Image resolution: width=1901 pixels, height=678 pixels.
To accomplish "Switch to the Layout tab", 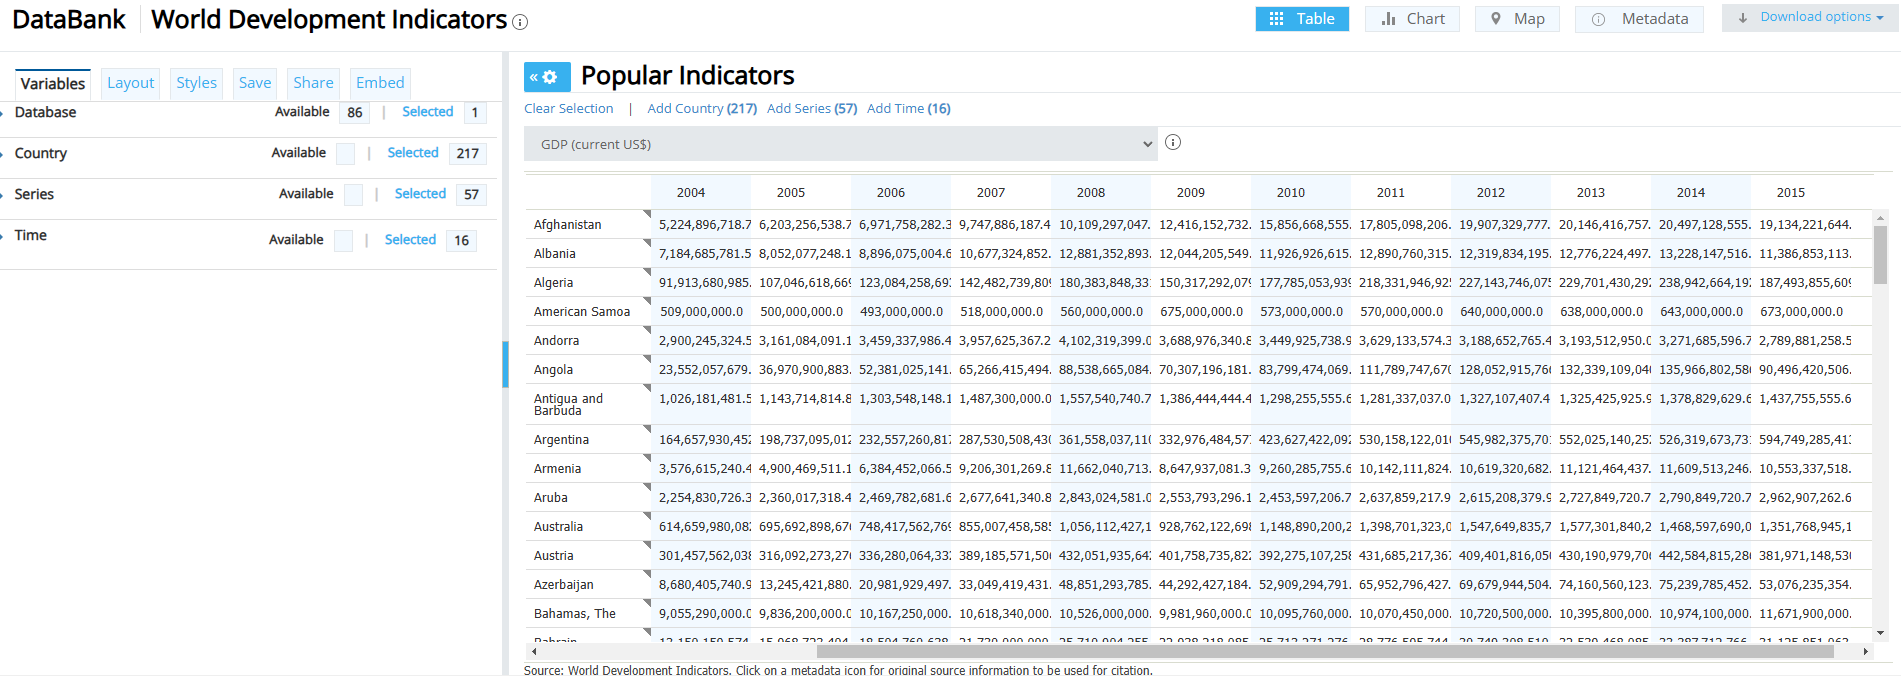I will (130, 83).
